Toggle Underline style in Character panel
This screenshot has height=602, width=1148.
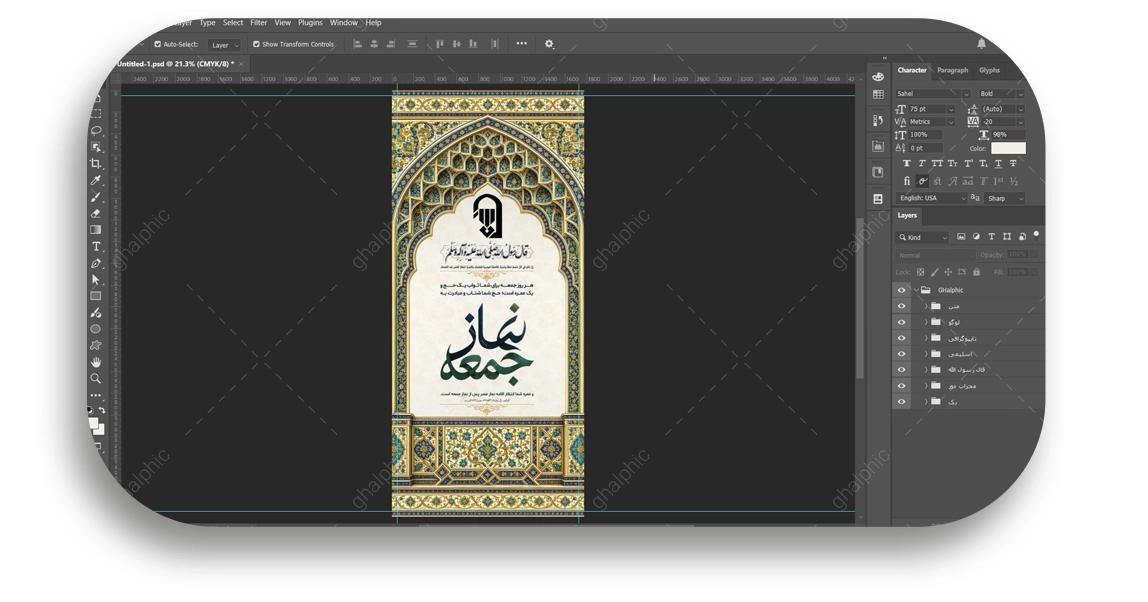[x=998, y=163]
